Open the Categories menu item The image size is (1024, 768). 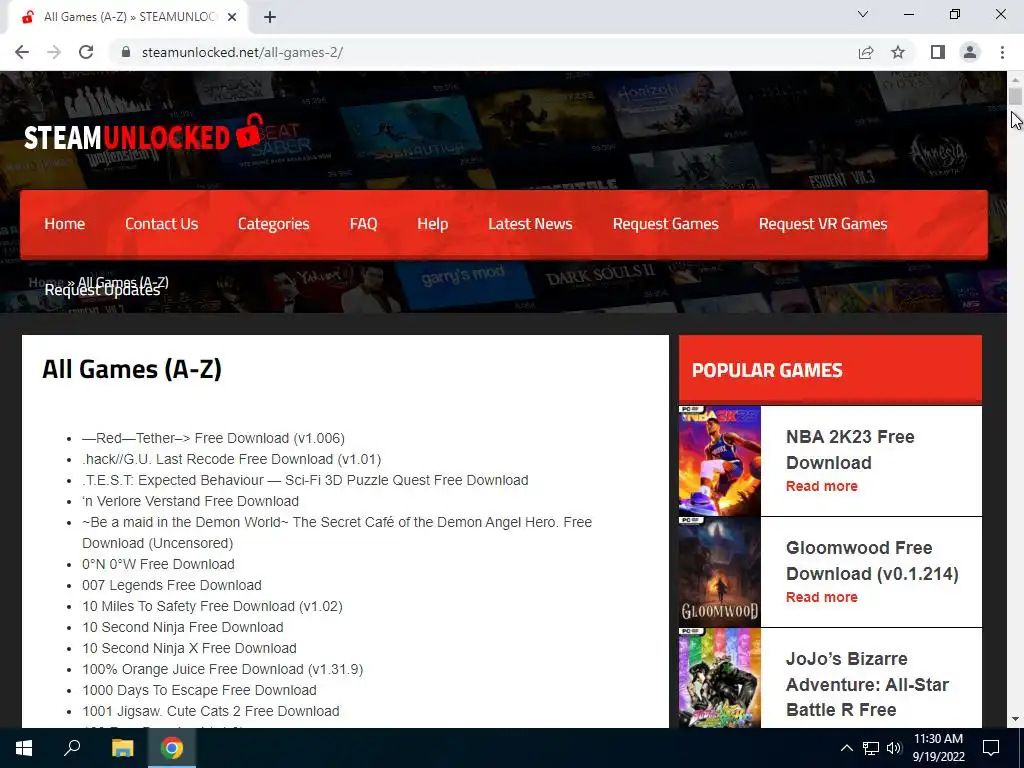click(x=274, y=224)
